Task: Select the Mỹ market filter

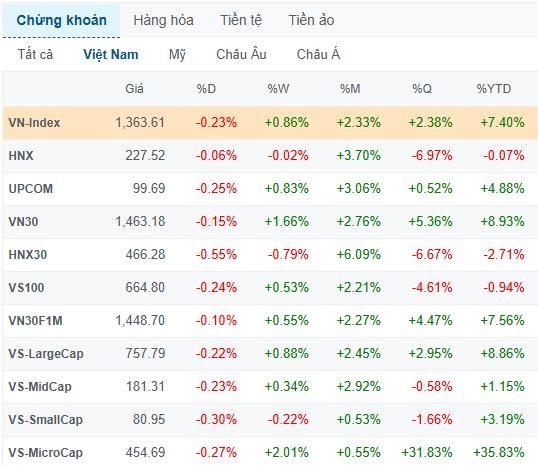Action: pyautogui.click(x=177, y=55)
